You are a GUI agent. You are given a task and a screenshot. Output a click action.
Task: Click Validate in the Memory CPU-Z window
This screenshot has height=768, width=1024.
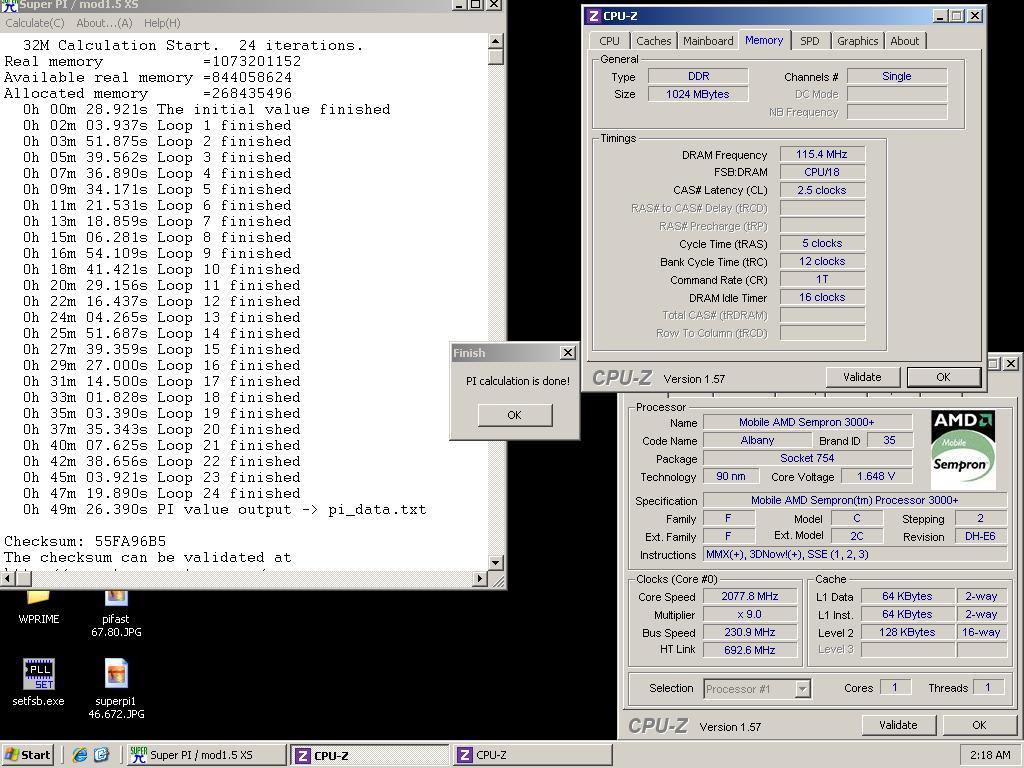(862, 377)
